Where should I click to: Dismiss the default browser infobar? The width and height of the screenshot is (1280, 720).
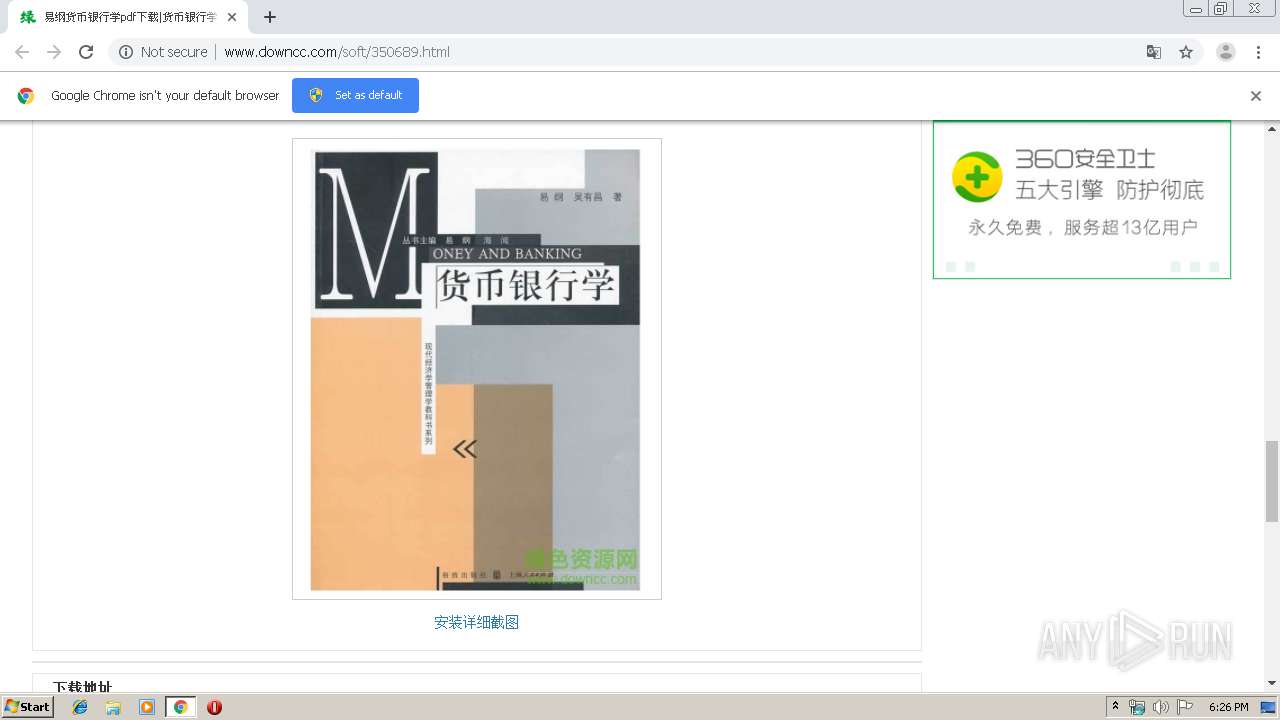(x=1256, y=96)
